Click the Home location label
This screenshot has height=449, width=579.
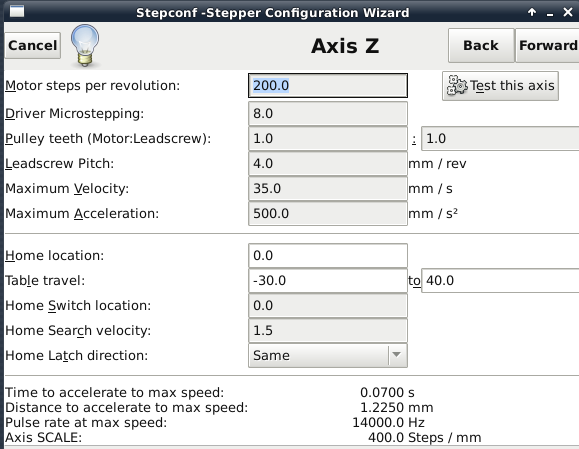click(55, 256)
